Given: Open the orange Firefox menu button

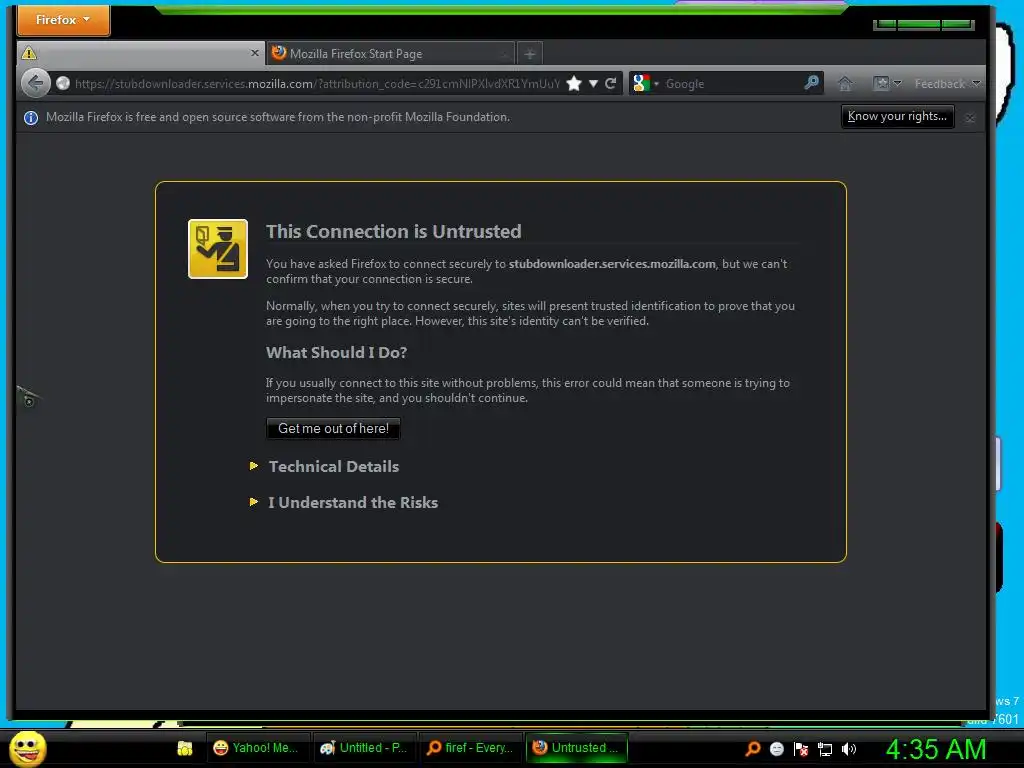Looking at the screenshot, I should [x=63, y=20].
